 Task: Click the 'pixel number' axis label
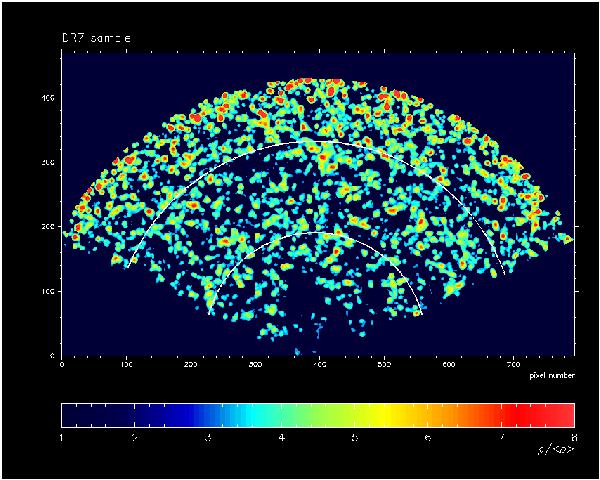pos(551,376)
